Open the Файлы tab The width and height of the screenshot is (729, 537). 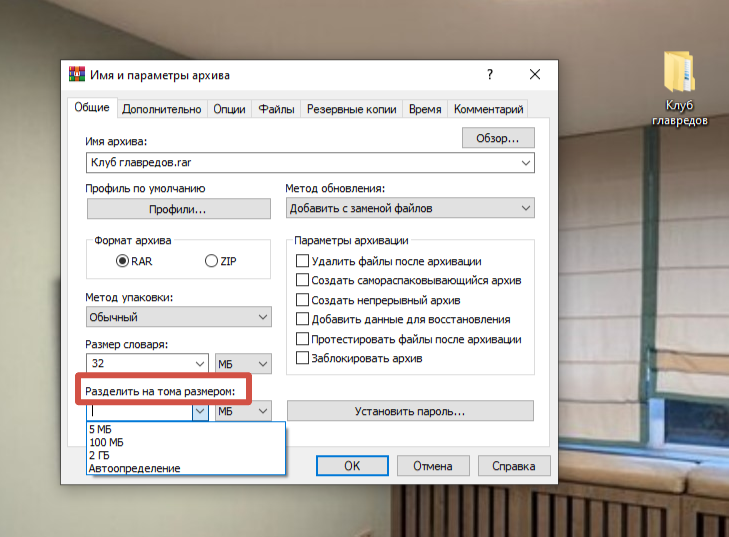pyautogui.click(x=276, y=109)
